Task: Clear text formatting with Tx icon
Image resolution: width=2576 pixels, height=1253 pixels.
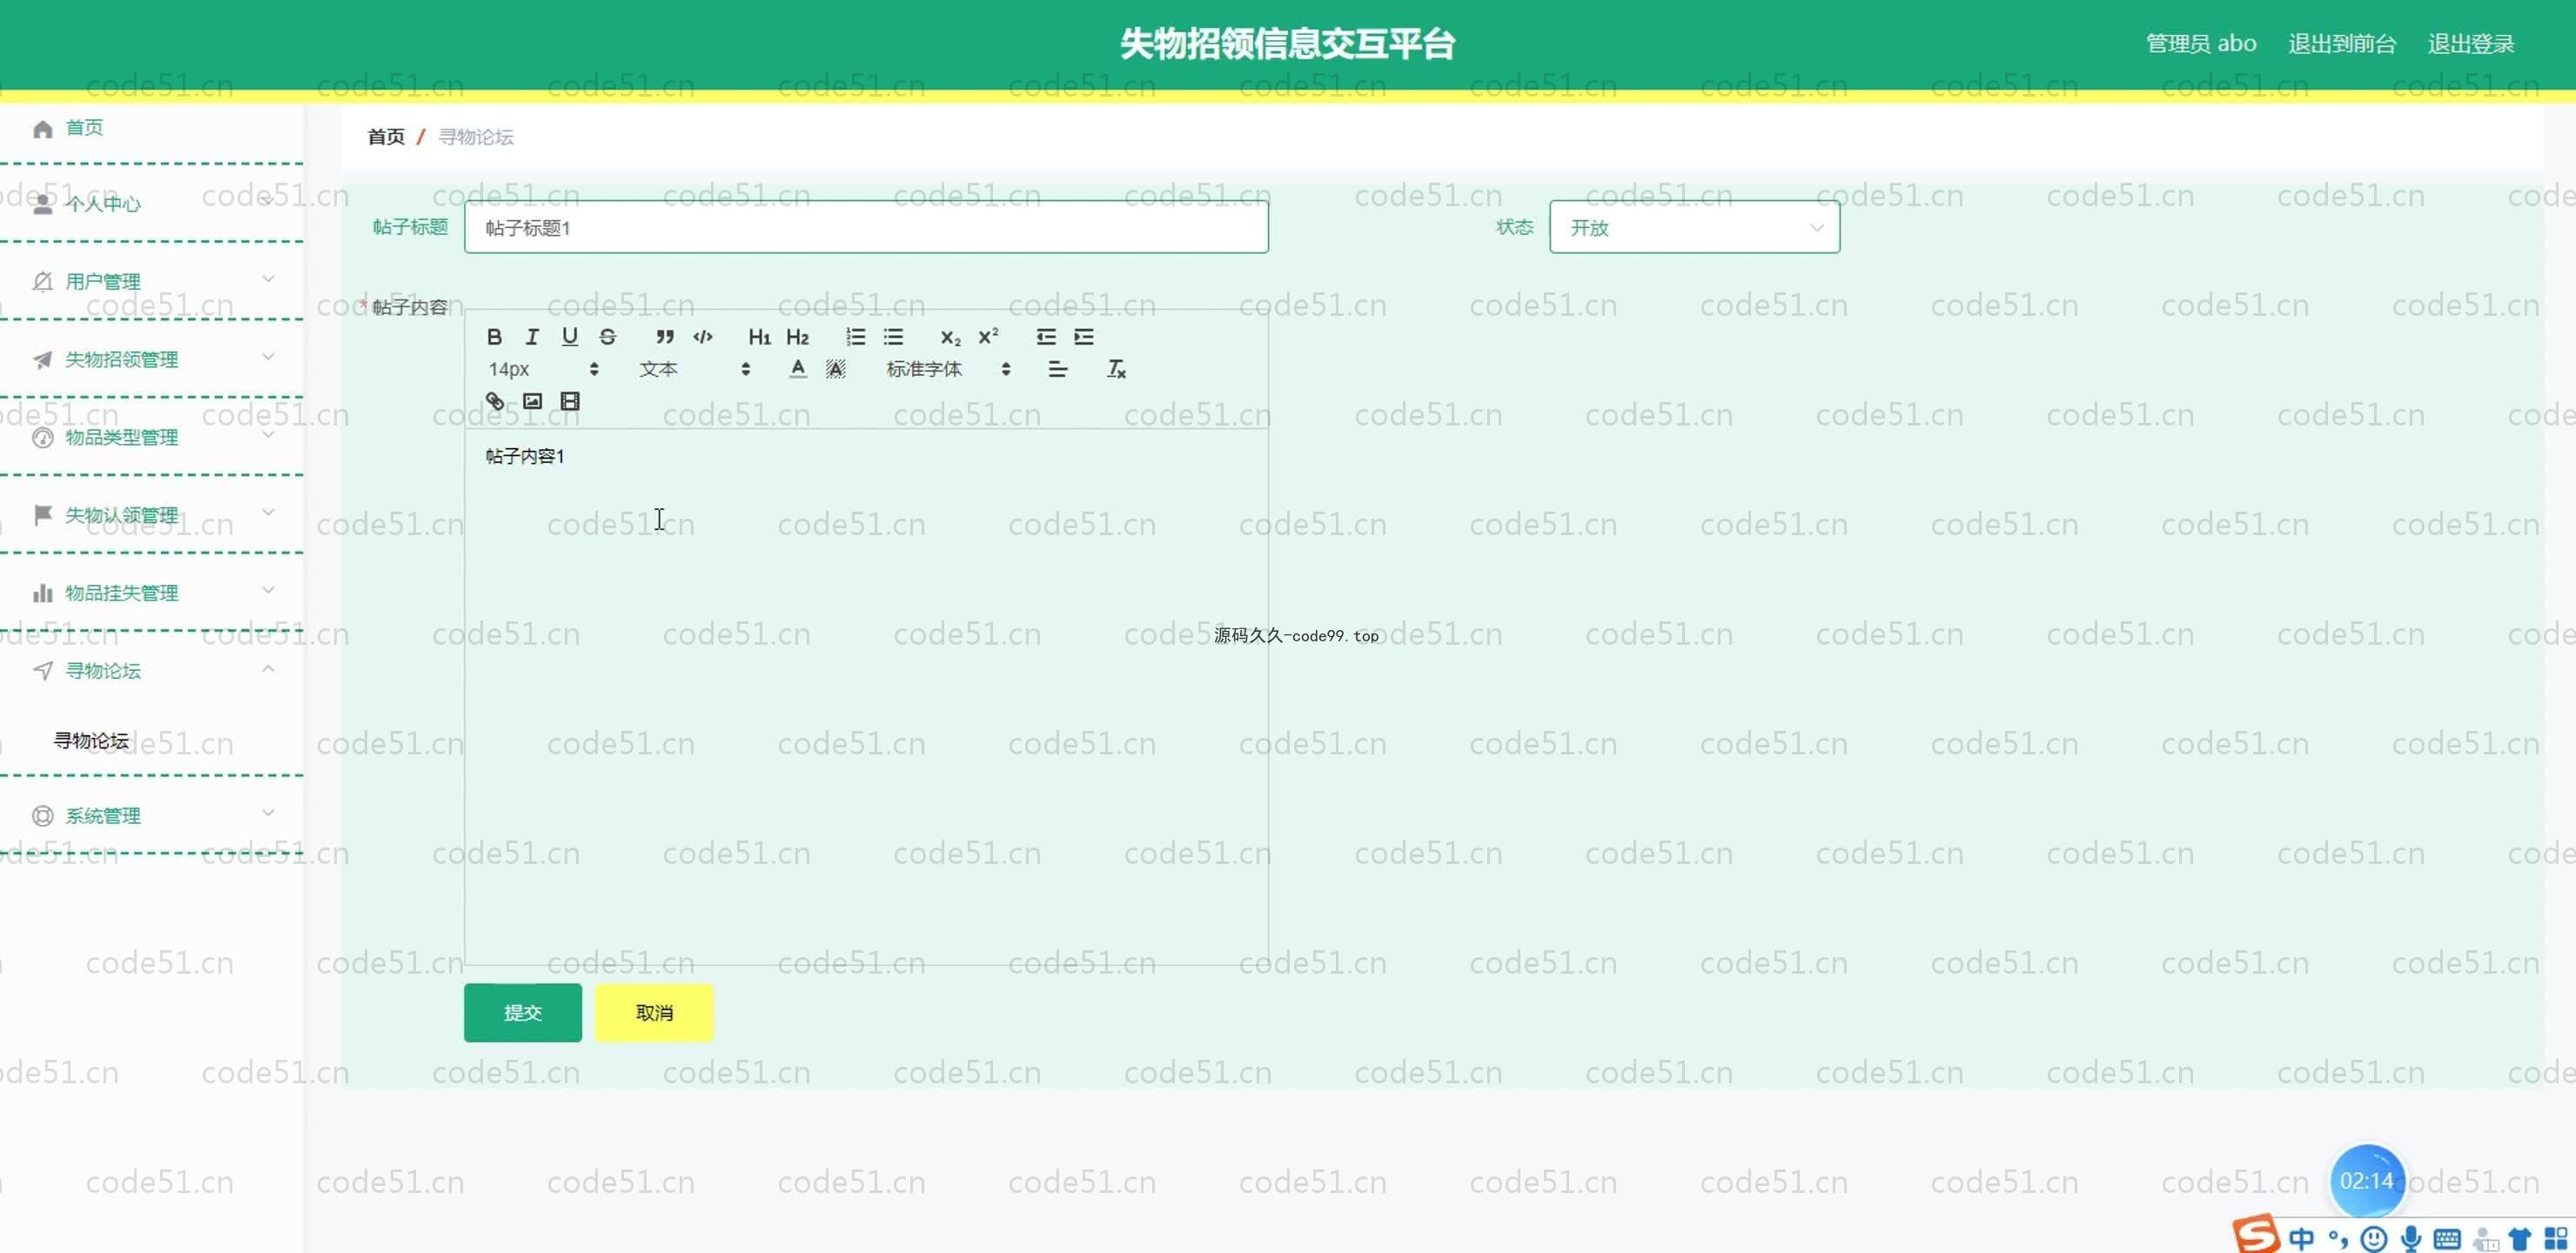Action: click(x=1116, y=369)
